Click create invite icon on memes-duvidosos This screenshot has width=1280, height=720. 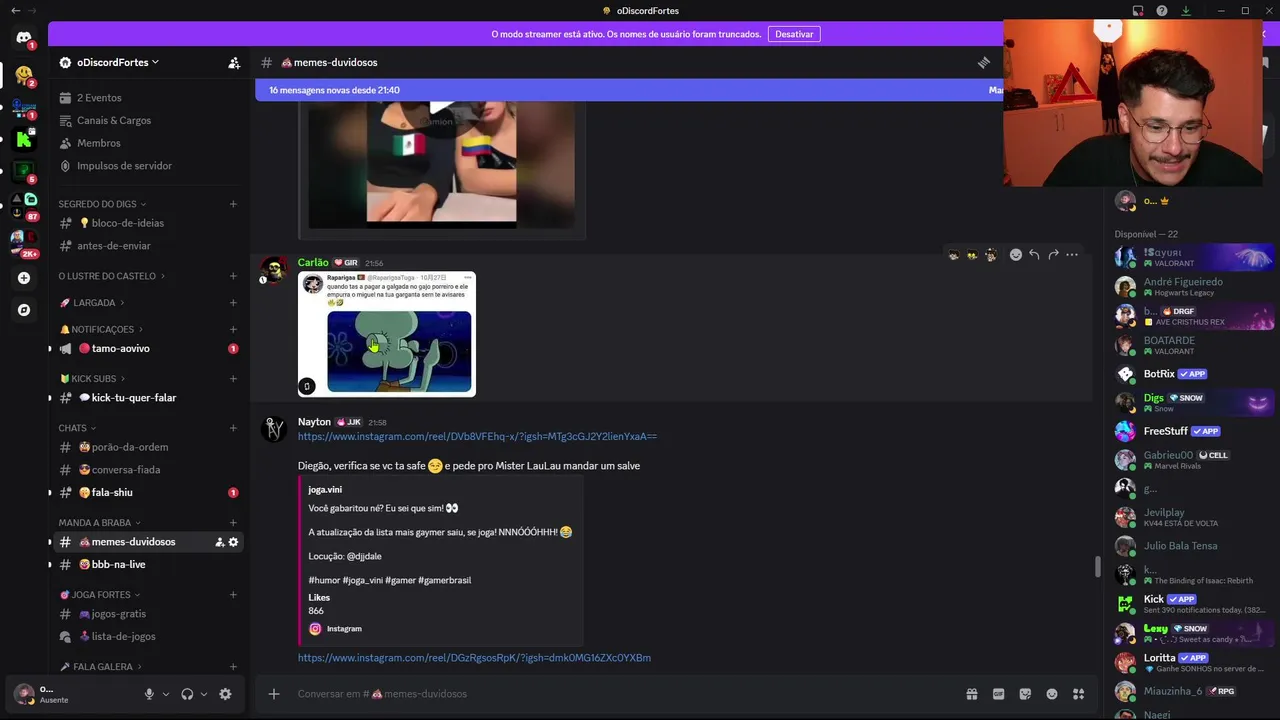click(x=219, y=542)
